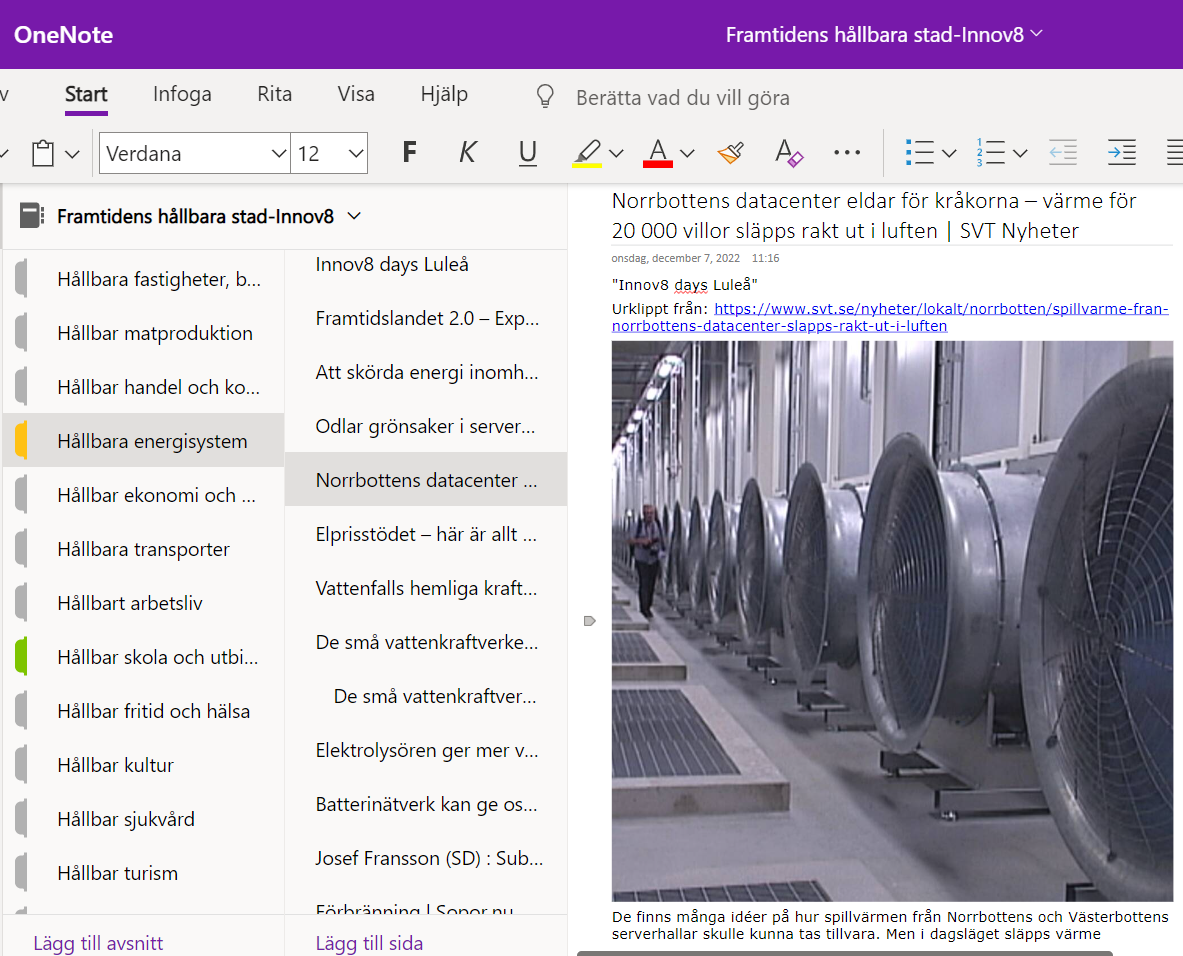Open page Elektrolysören ger mer v...
1183x956 pixels.
click(426, 750)
